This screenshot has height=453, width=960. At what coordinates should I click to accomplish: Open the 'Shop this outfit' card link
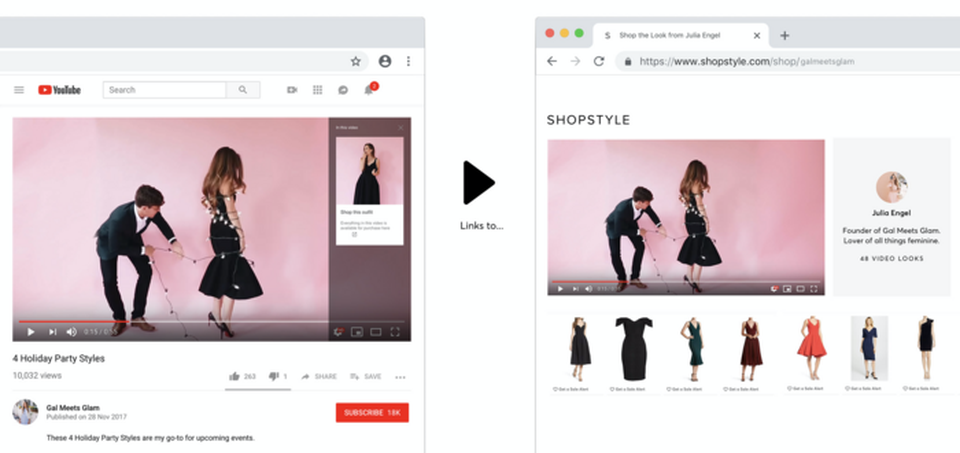click(x=370, y=225)
